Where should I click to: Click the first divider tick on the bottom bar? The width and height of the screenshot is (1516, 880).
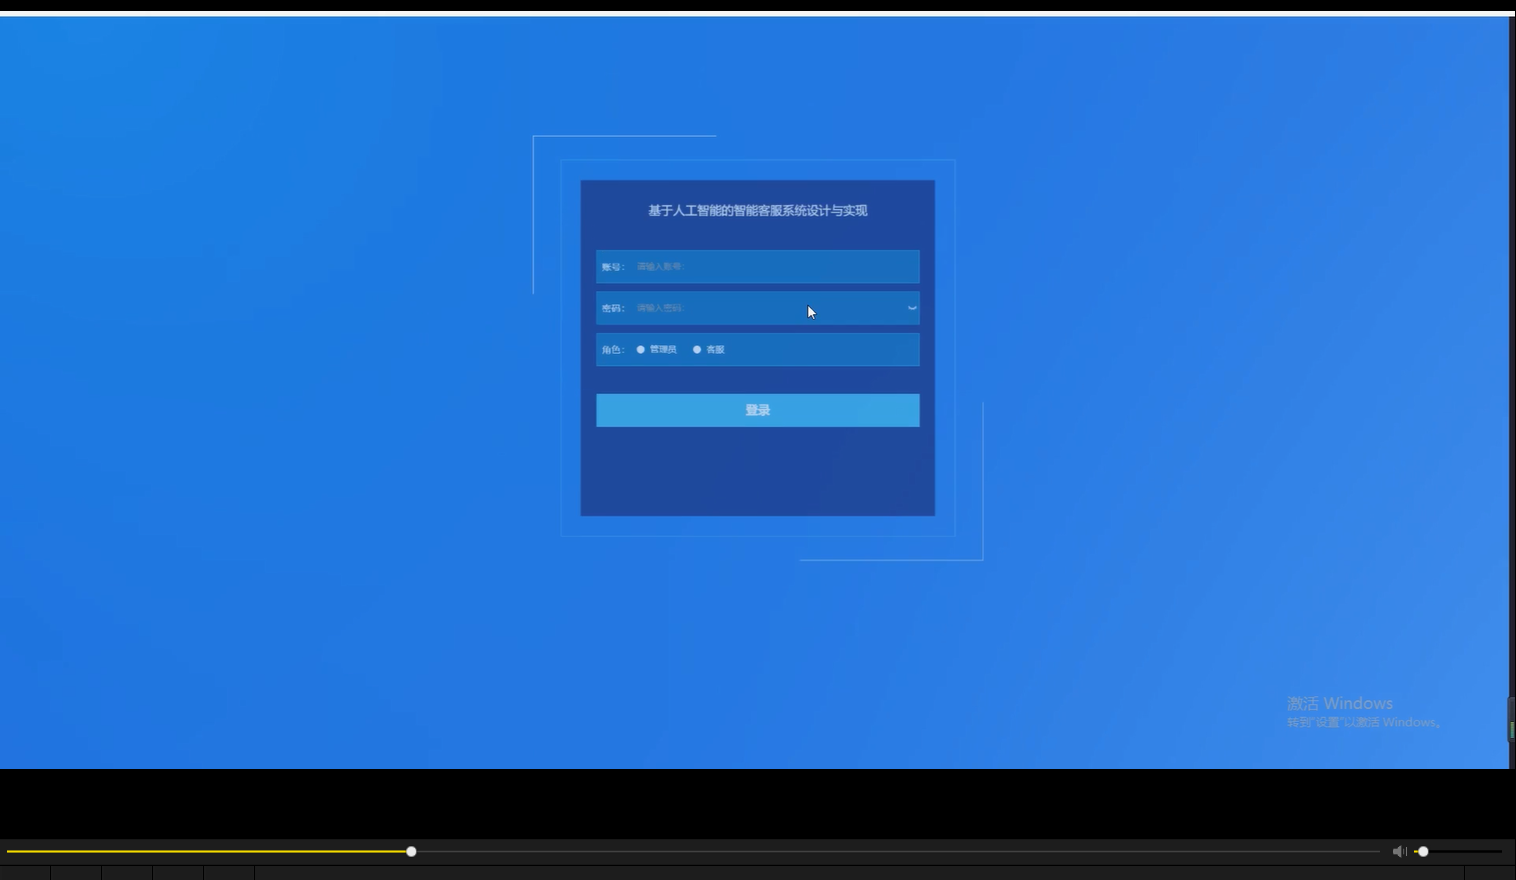(50, 871)
